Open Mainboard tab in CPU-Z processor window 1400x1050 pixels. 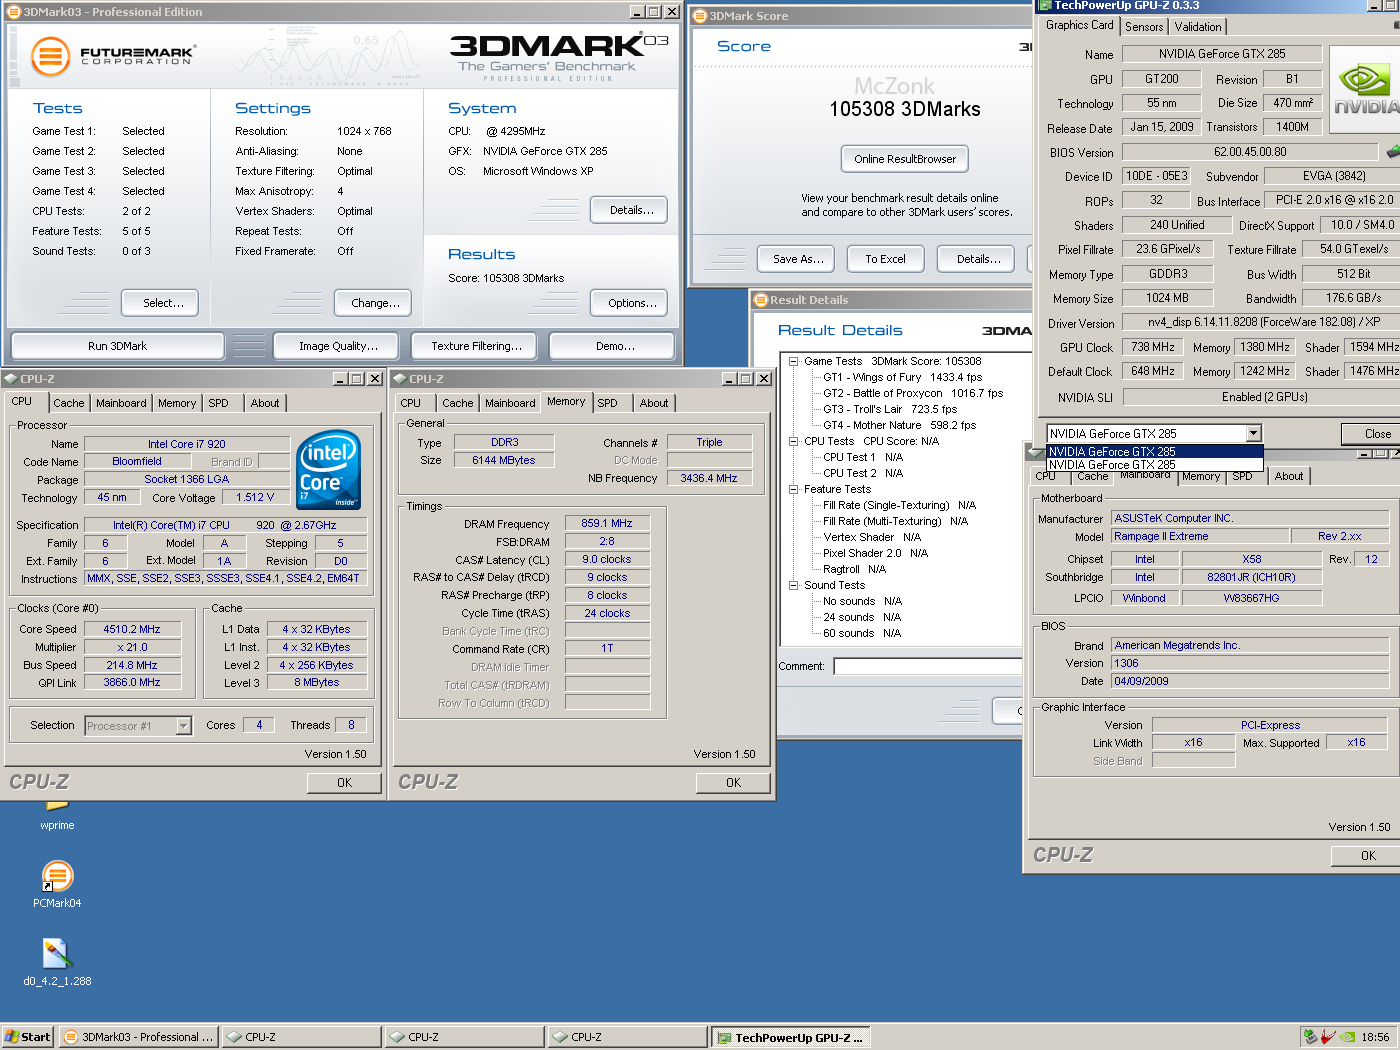[x=121, y=403]
